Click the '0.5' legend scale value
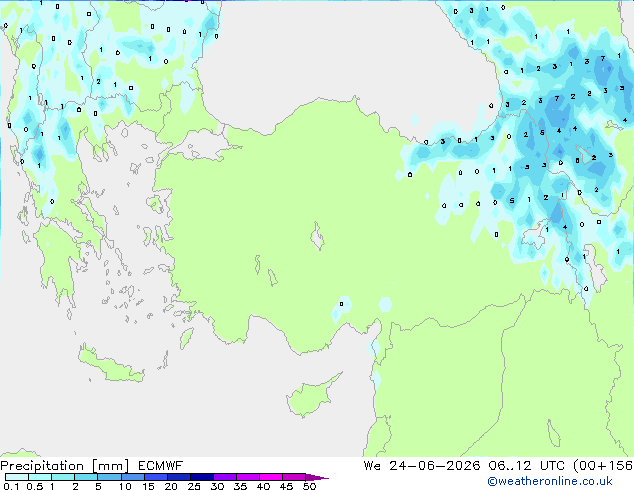 click(x=34, y=486)
